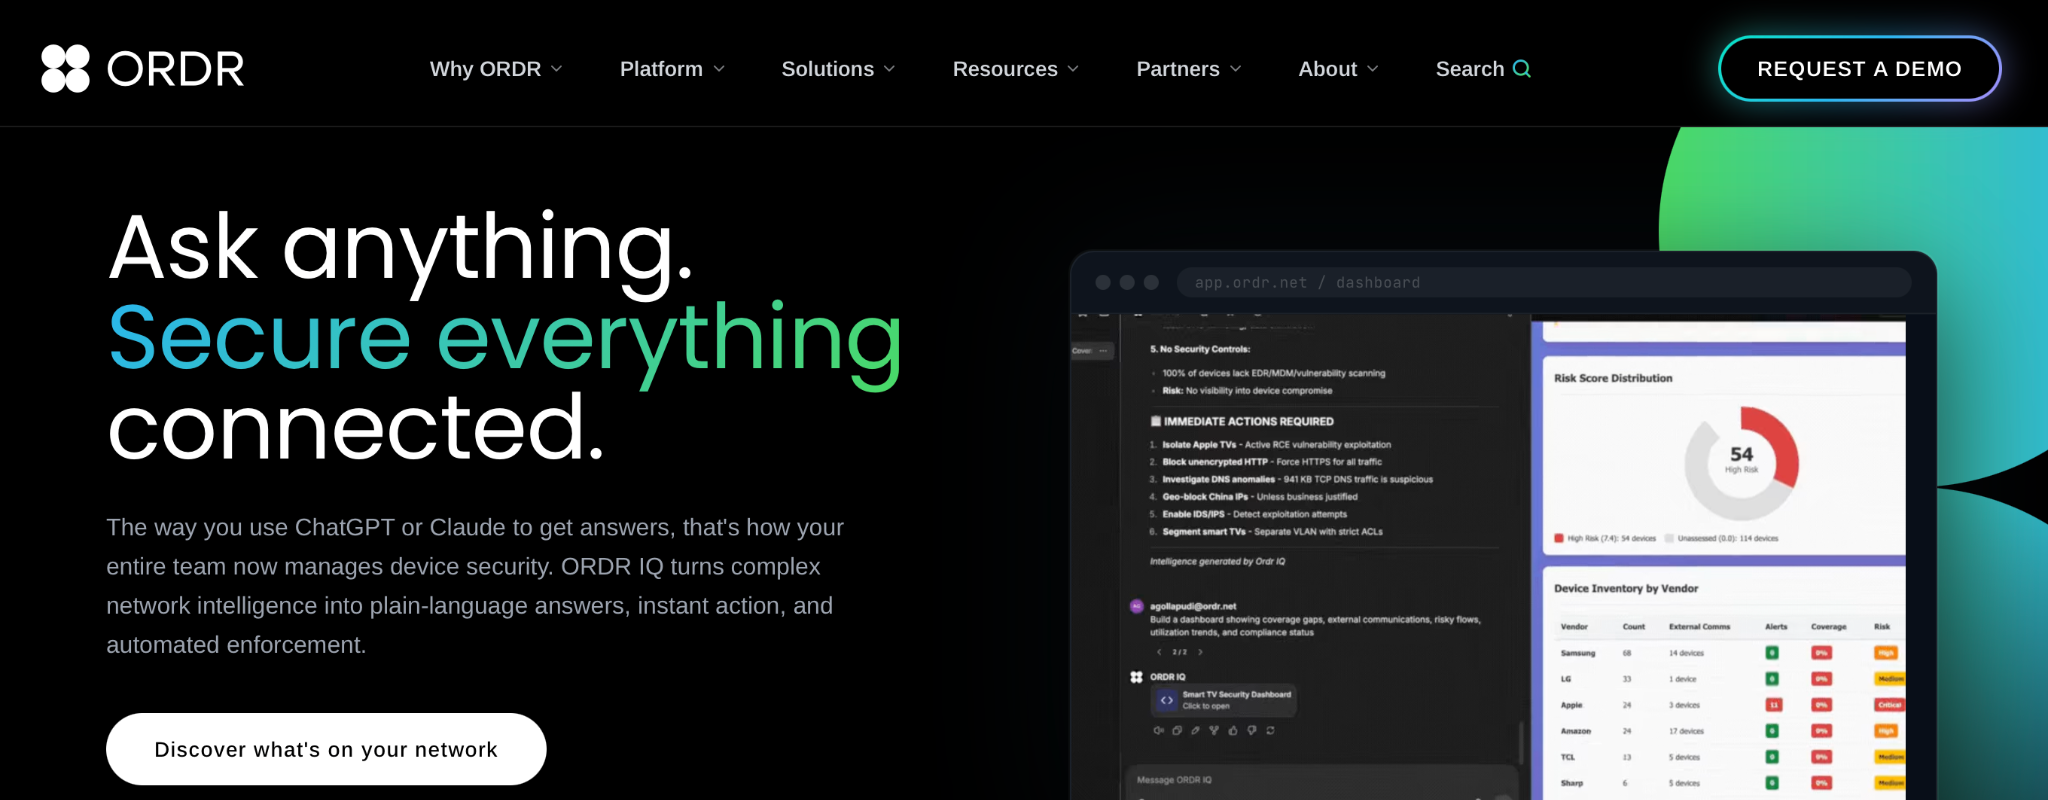
Task: Open the Partners menu
Action: [x=1189, y=69]
